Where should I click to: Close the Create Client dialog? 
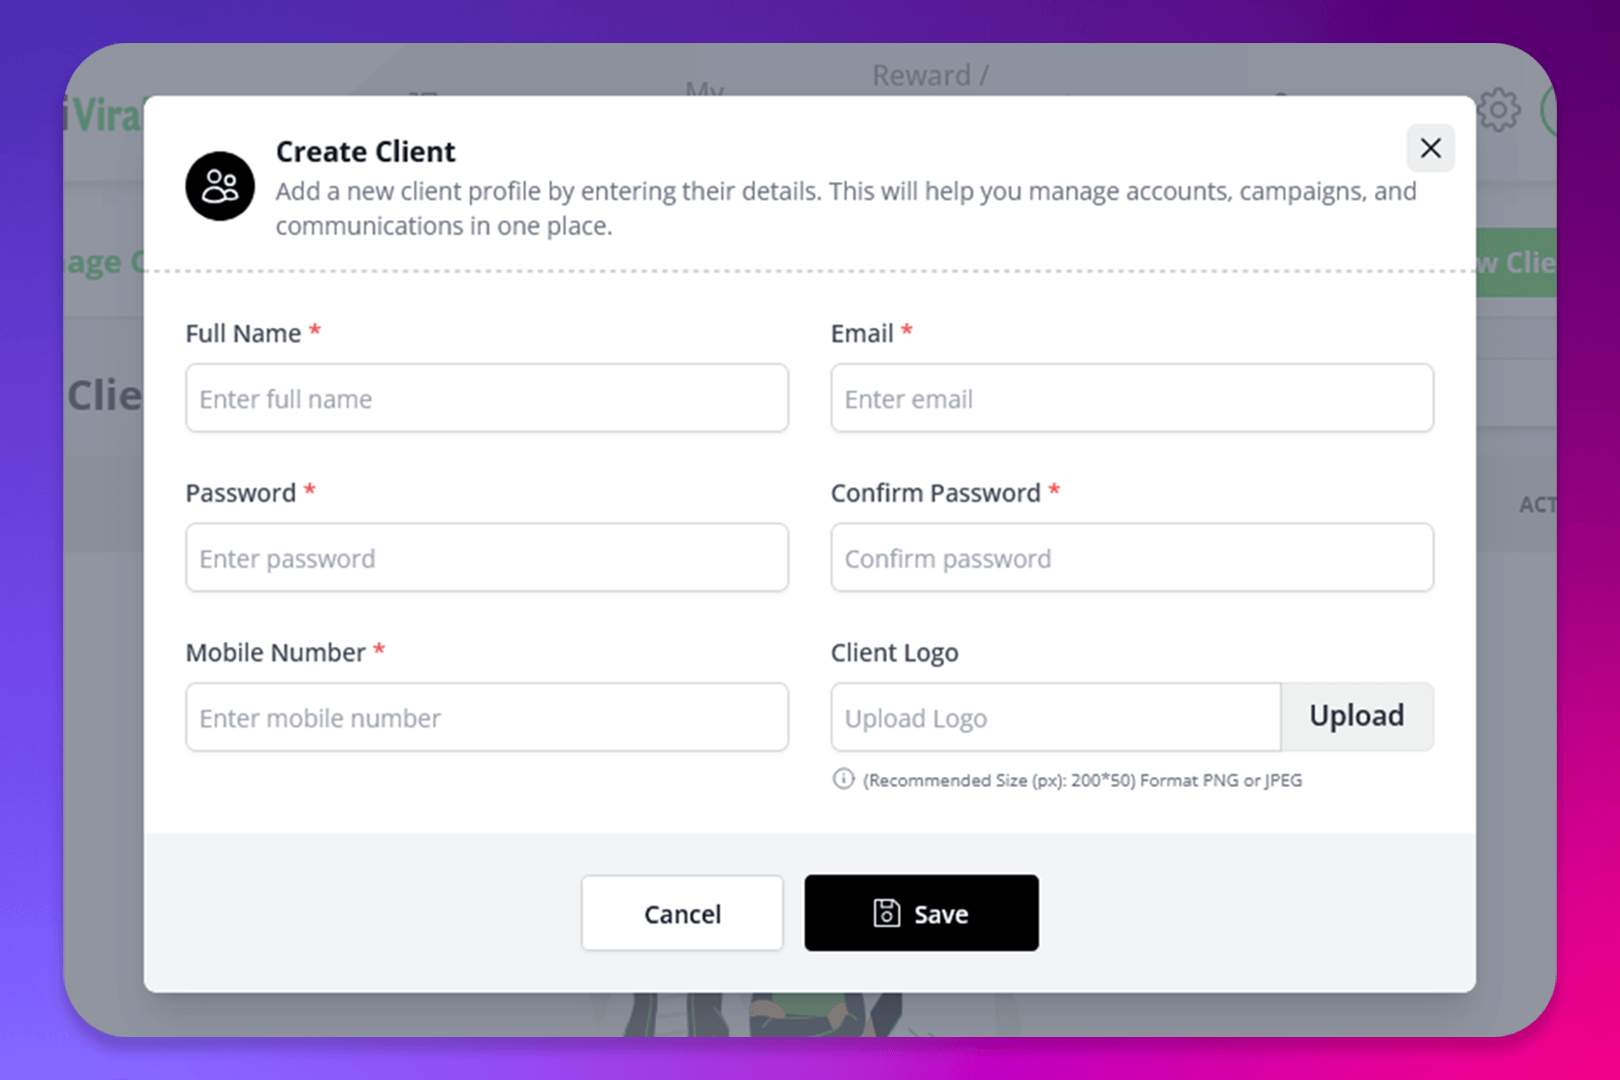click(1430, 149)
